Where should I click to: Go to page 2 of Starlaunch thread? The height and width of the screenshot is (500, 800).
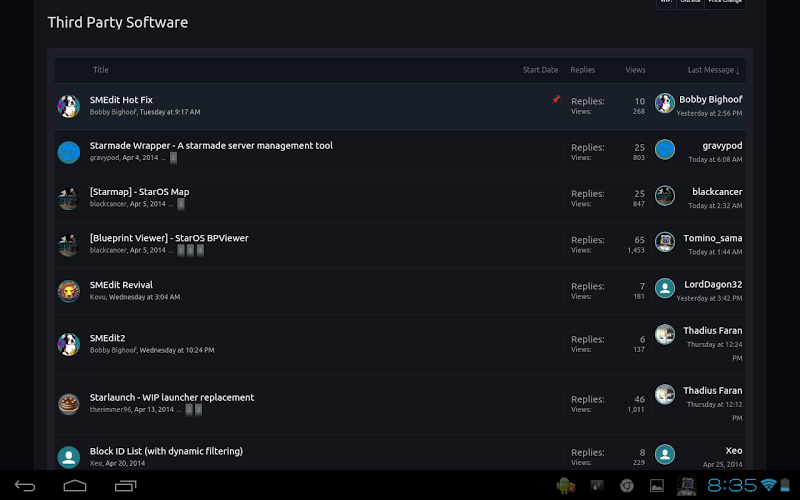click(189, 410)
